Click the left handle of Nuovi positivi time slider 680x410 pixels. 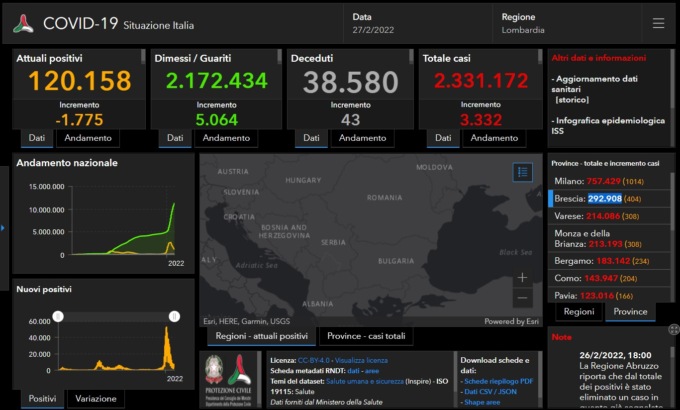(x=58, y=316)
